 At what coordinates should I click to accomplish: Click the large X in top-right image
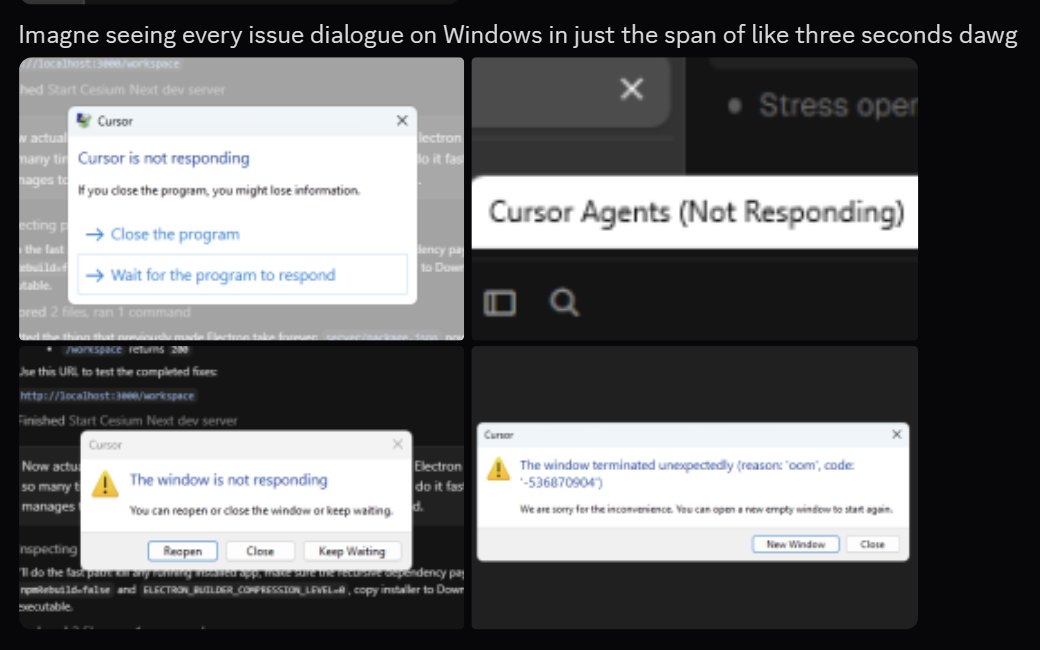pos(631,88)
